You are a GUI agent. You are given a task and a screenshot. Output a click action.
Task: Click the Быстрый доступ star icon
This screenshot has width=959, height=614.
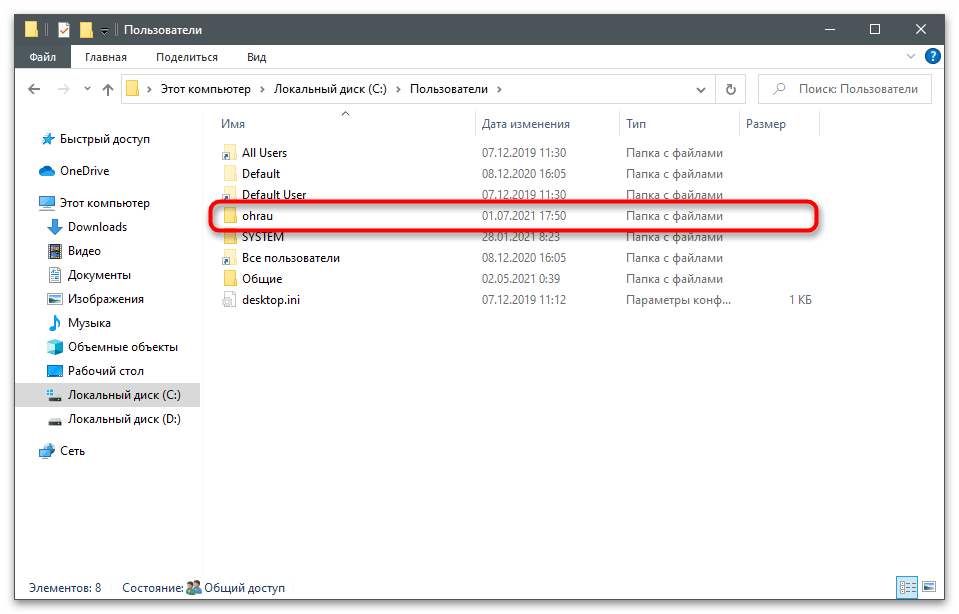click(x=47, y=139)
